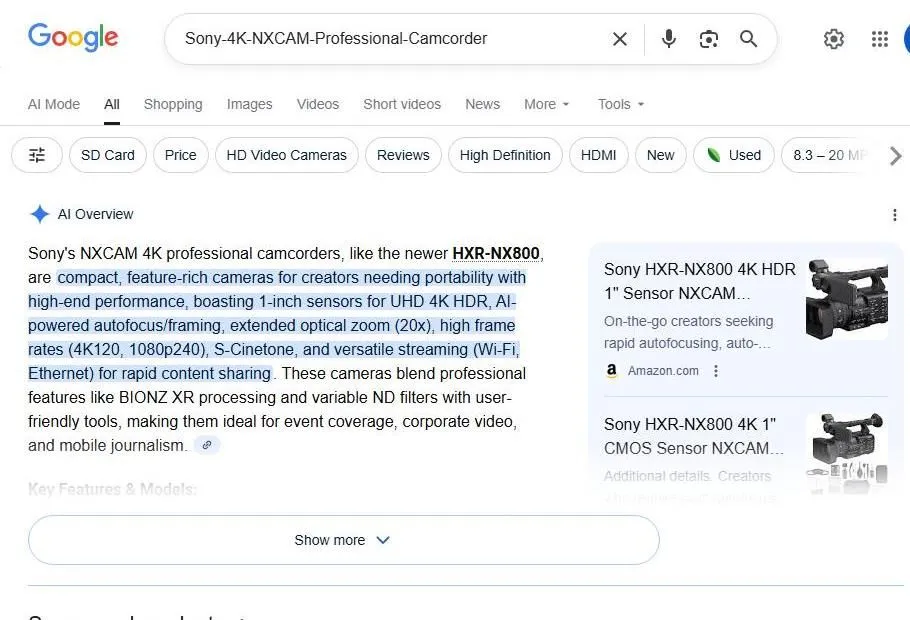This screenshot has width=910, height=620.
Task: Select the HDMI filter chip
Action: pyautogui.click(x=598, y=155)
